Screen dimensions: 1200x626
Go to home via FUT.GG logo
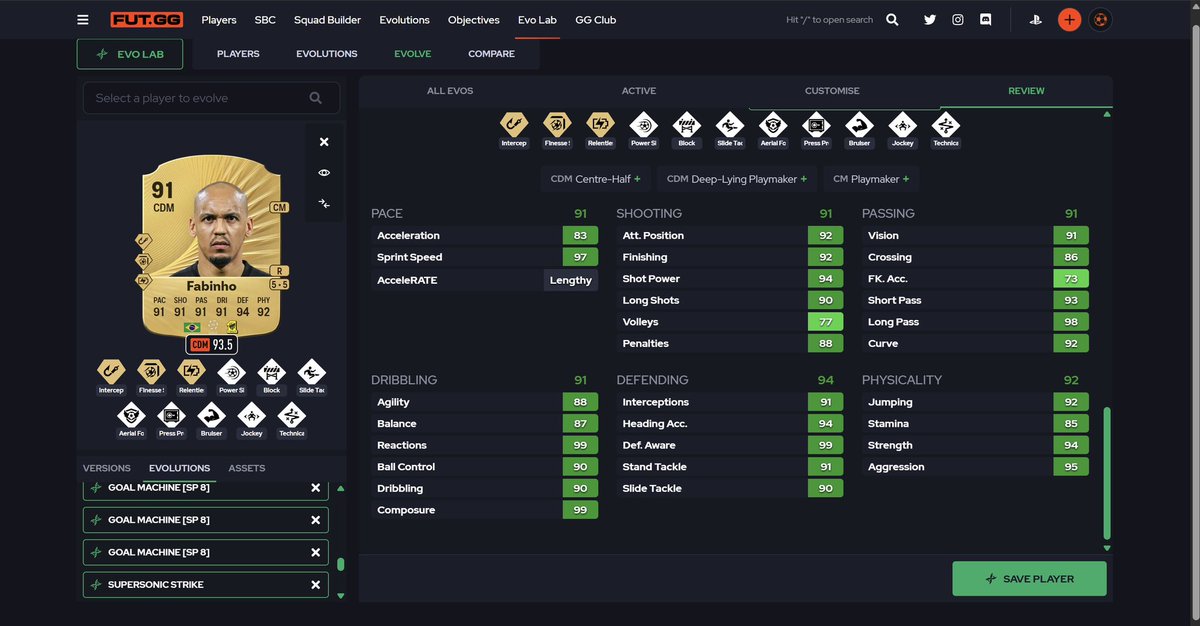[x=145, y=19]
